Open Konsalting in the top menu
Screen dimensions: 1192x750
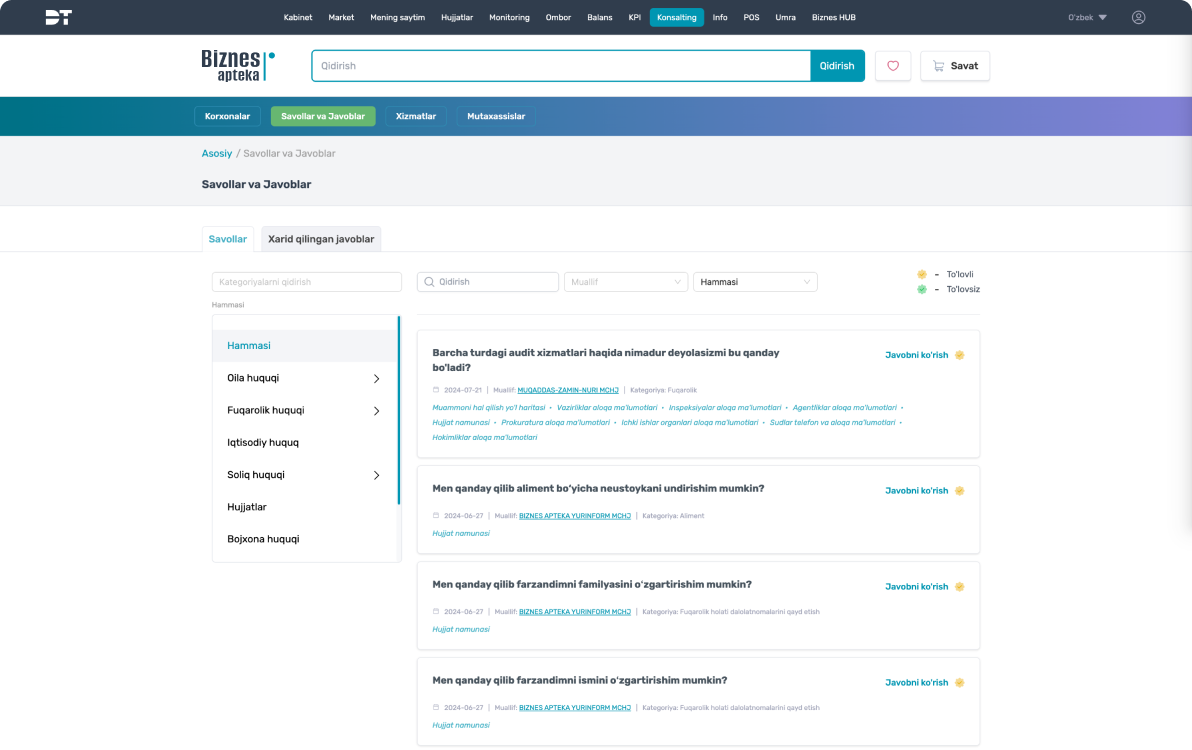coord(677,17)
